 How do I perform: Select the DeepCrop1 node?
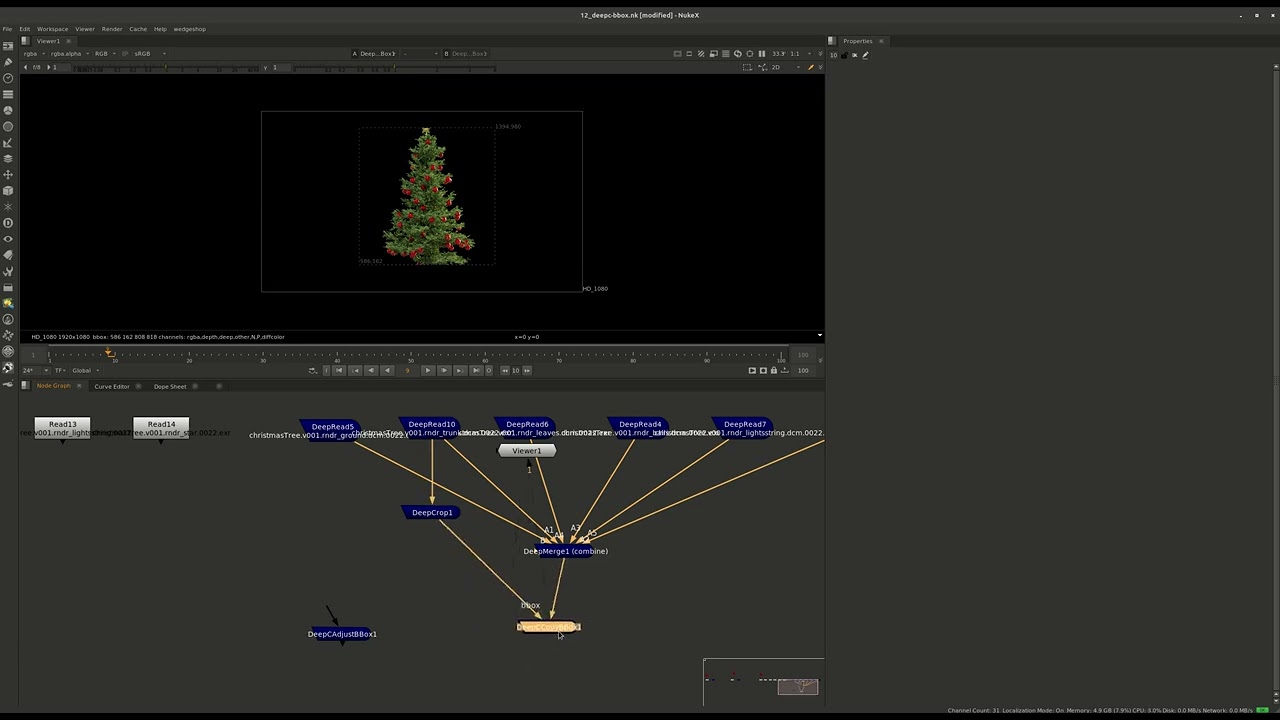(432, 512)
